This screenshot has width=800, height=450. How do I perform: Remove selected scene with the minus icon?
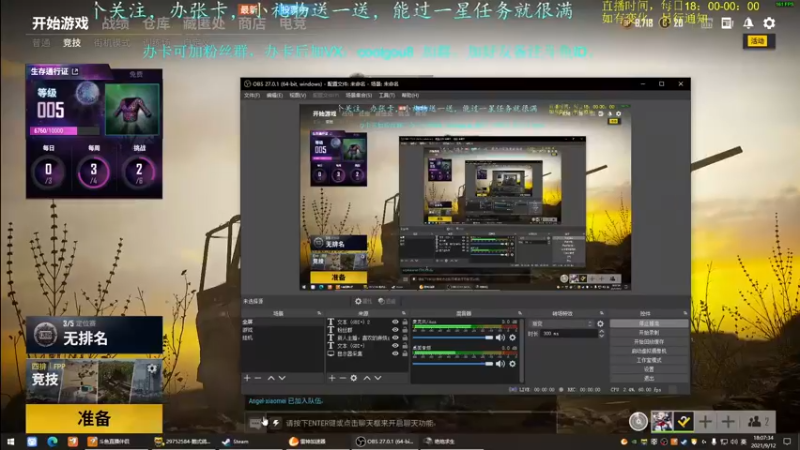(x=258, y=378)
